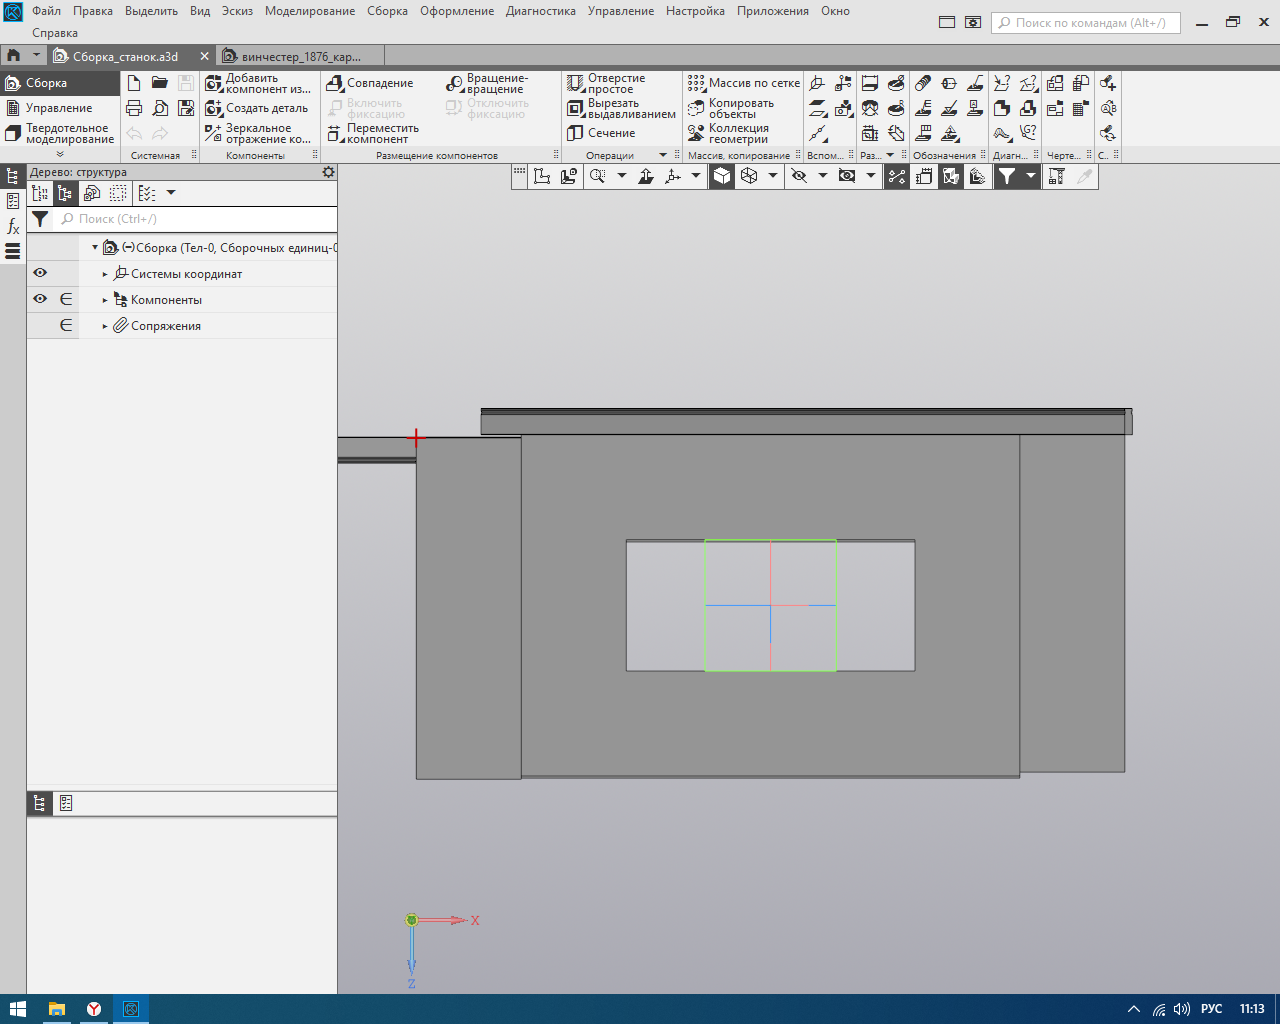This screenshot has height=1024, width=1280.
Task: Open tree panel settings gear
Action: [x=328, y=172]
